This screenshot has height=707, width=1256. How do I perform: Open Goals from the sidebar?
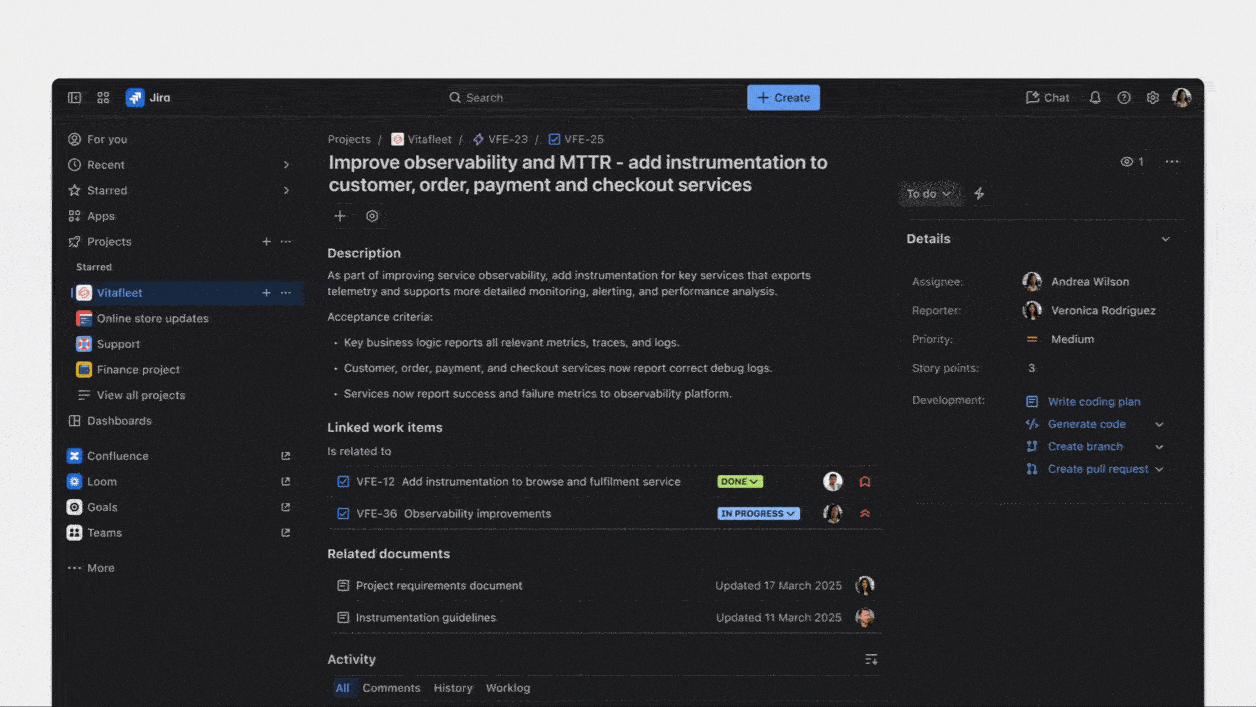click(x=92, y=507)
